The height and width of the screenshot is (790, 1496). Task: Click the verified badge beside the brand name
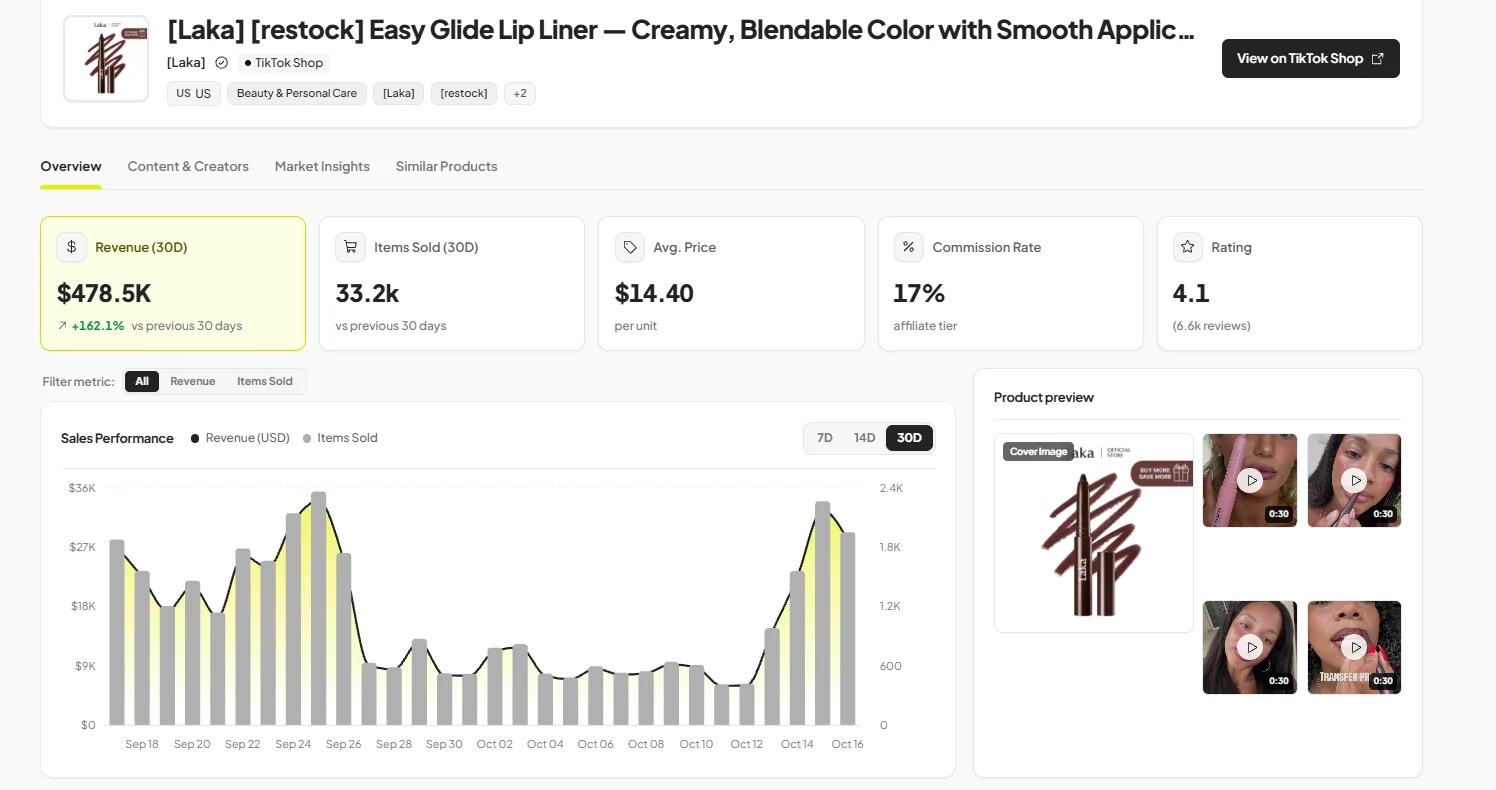pos(222,63)
